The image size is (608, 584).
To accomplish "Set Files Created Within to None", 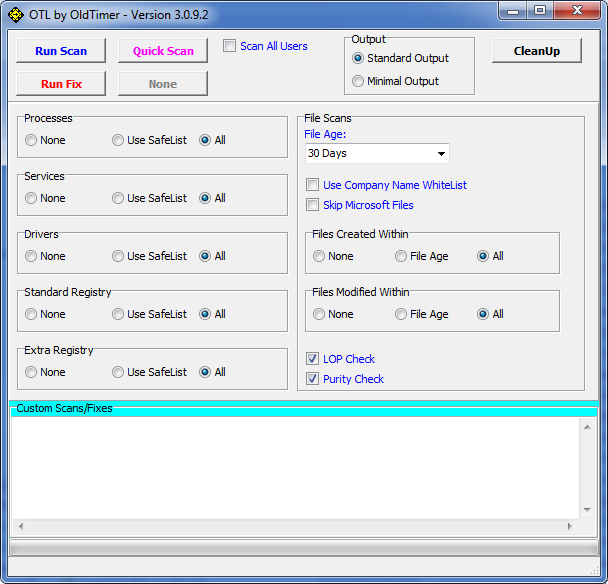I will tap(319, 256).
